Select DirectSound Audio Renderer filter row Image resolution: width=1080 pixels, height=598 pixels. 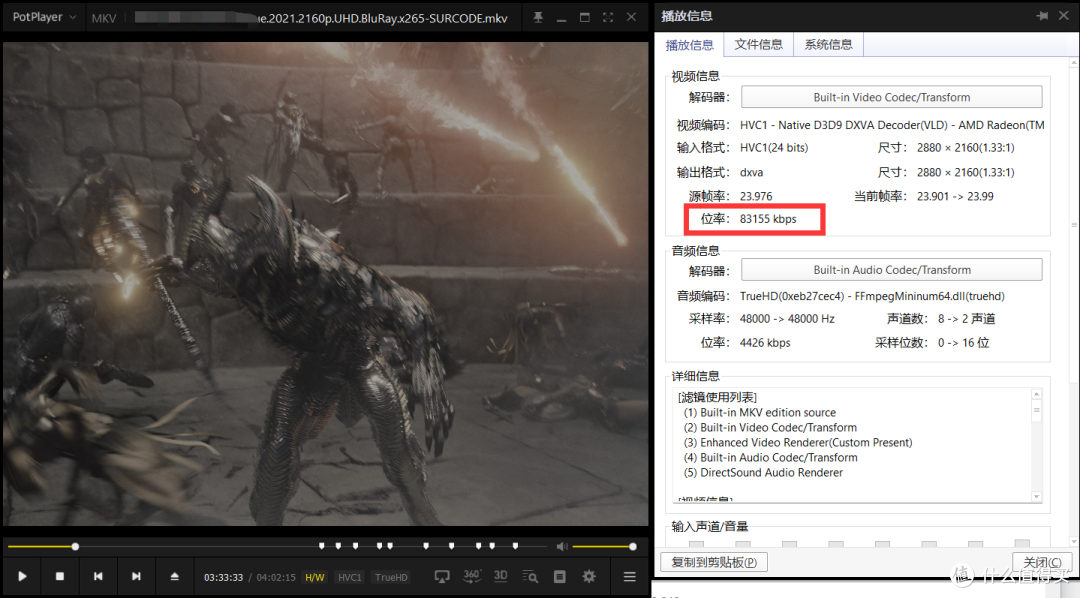point(762,473)
